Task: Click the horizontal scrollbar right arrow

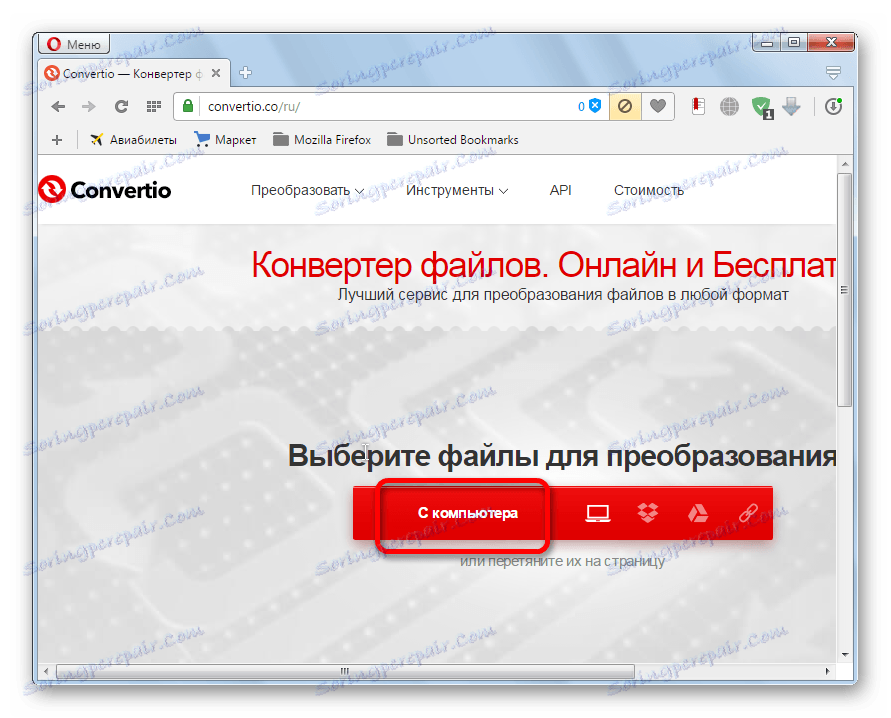Action: pos(827,671)
